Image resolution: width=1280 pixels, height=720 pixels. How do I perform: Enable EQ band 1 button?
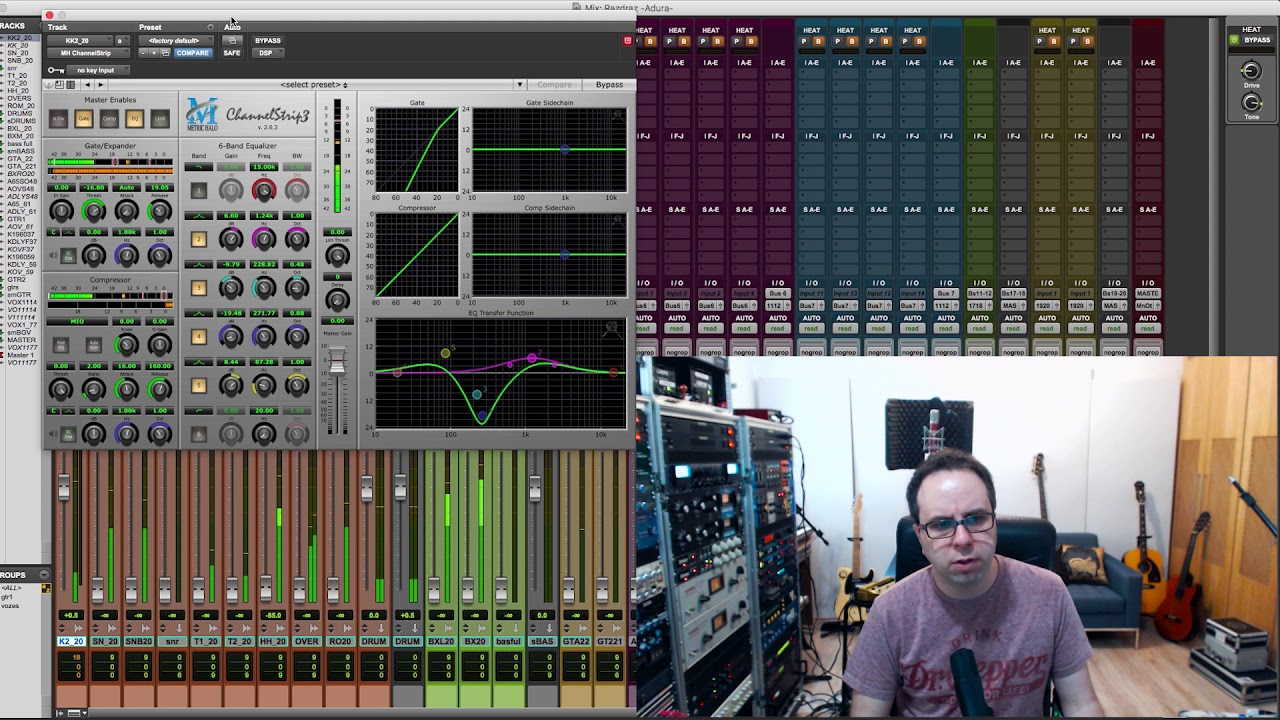click(199, 190)
